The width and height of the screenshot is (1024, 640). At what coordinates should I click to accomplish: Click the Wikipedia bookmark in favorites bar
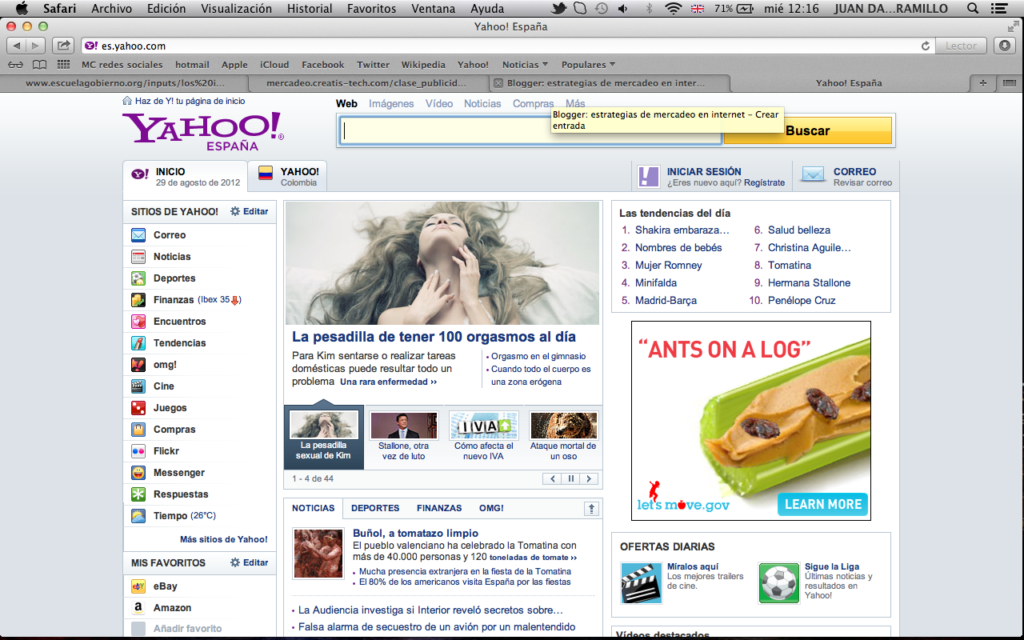pos(423,65)
